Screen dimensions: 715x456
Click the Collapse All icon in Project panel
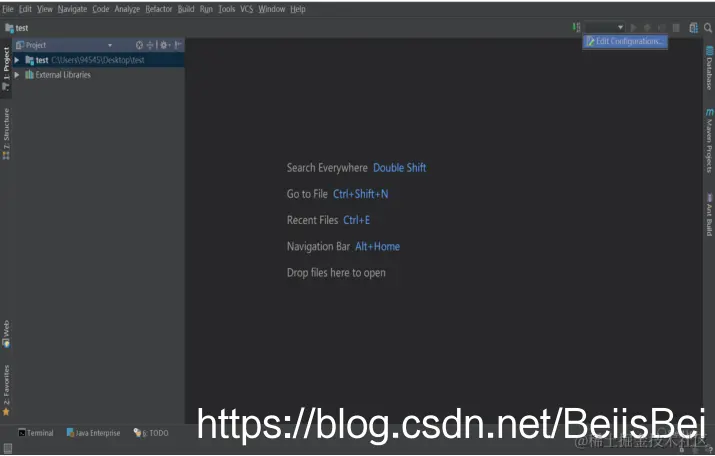[x=150, y=45]
